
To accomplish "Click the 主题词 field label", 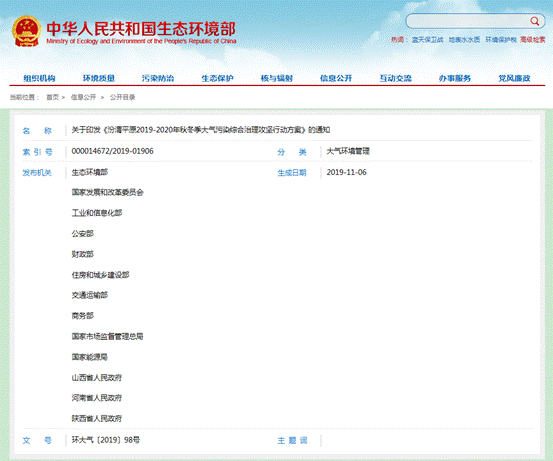I will (292, 441).
